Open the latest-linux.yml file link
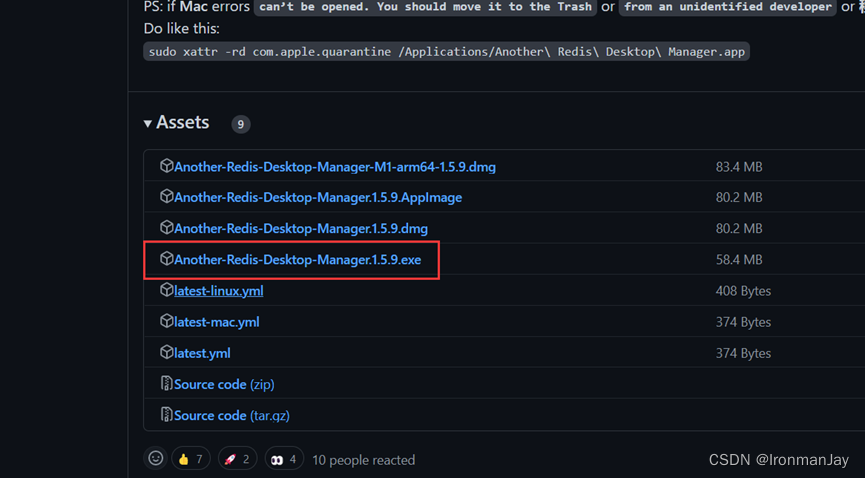Viewport: 865px width, 478px height. [218, 291]
